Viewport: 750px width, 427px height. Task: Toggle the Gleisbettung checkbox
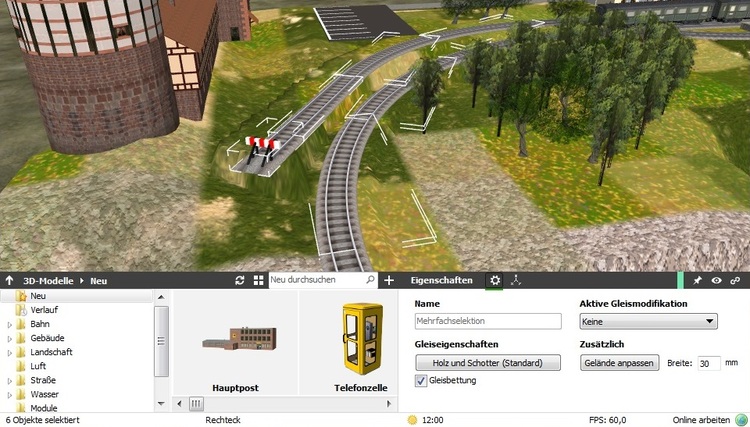click(420, 381)
